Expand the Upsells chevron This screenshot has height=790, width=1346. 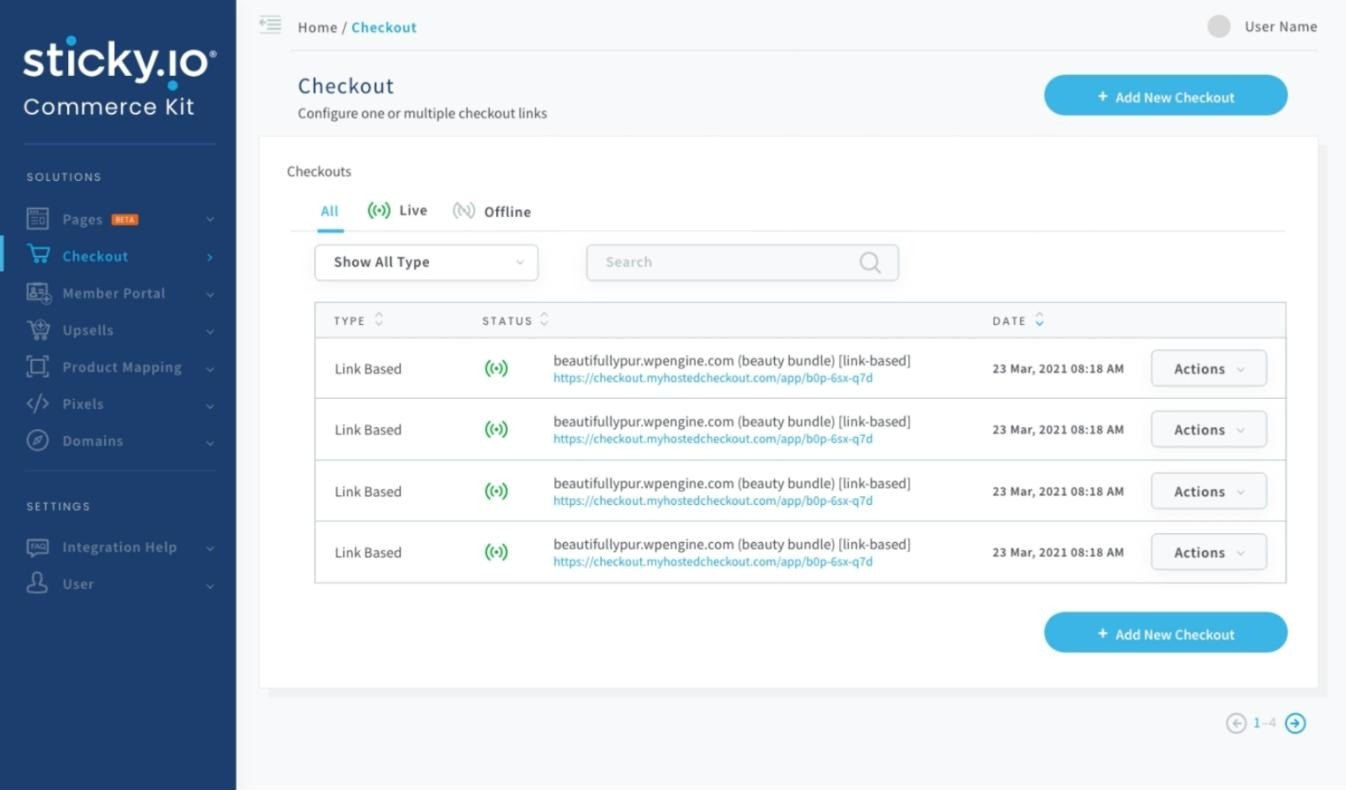tap(210, 331)
